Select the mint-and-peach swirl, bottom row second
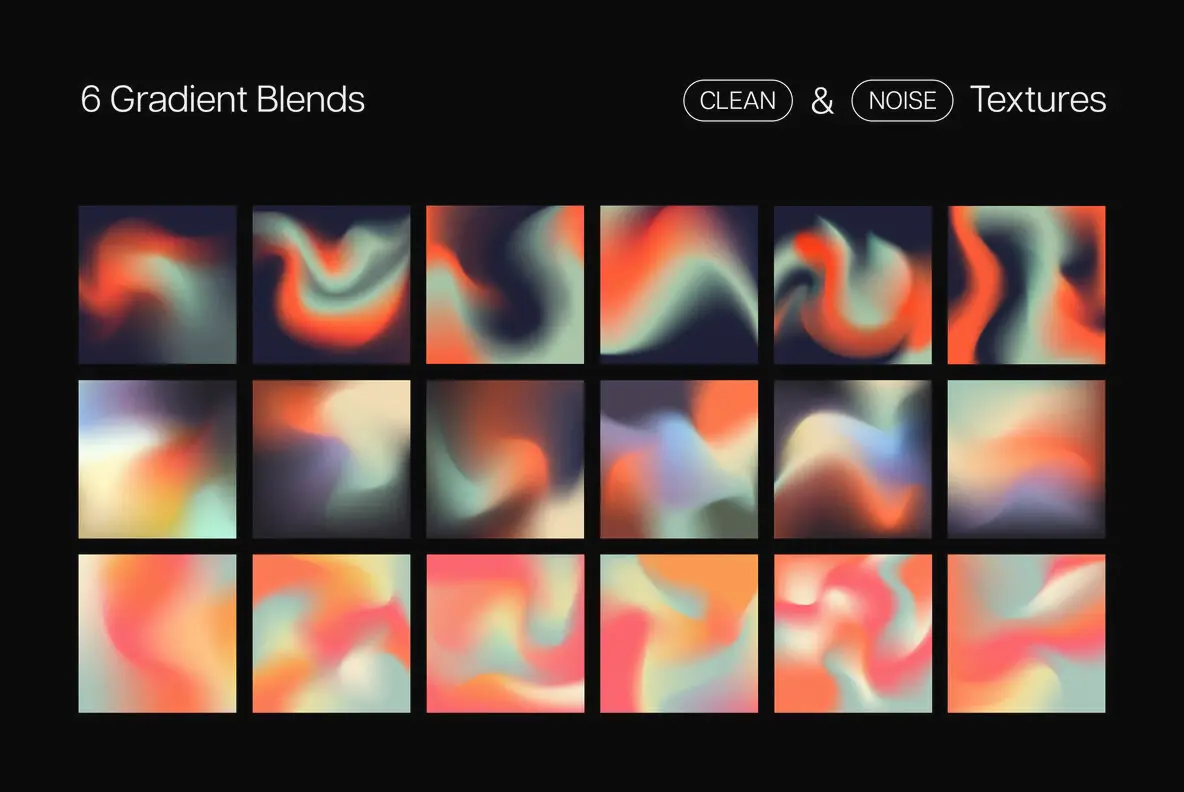 (331, 632)
